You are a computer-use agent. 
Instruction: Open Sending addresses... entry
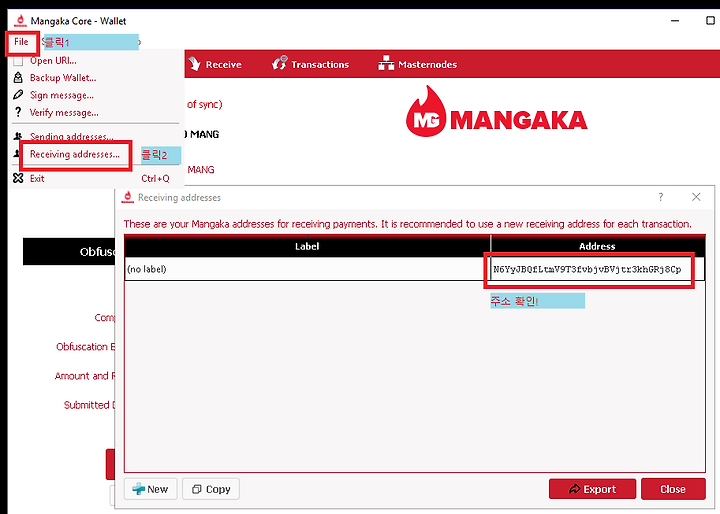pyautogui.click(x=71, y=136)
